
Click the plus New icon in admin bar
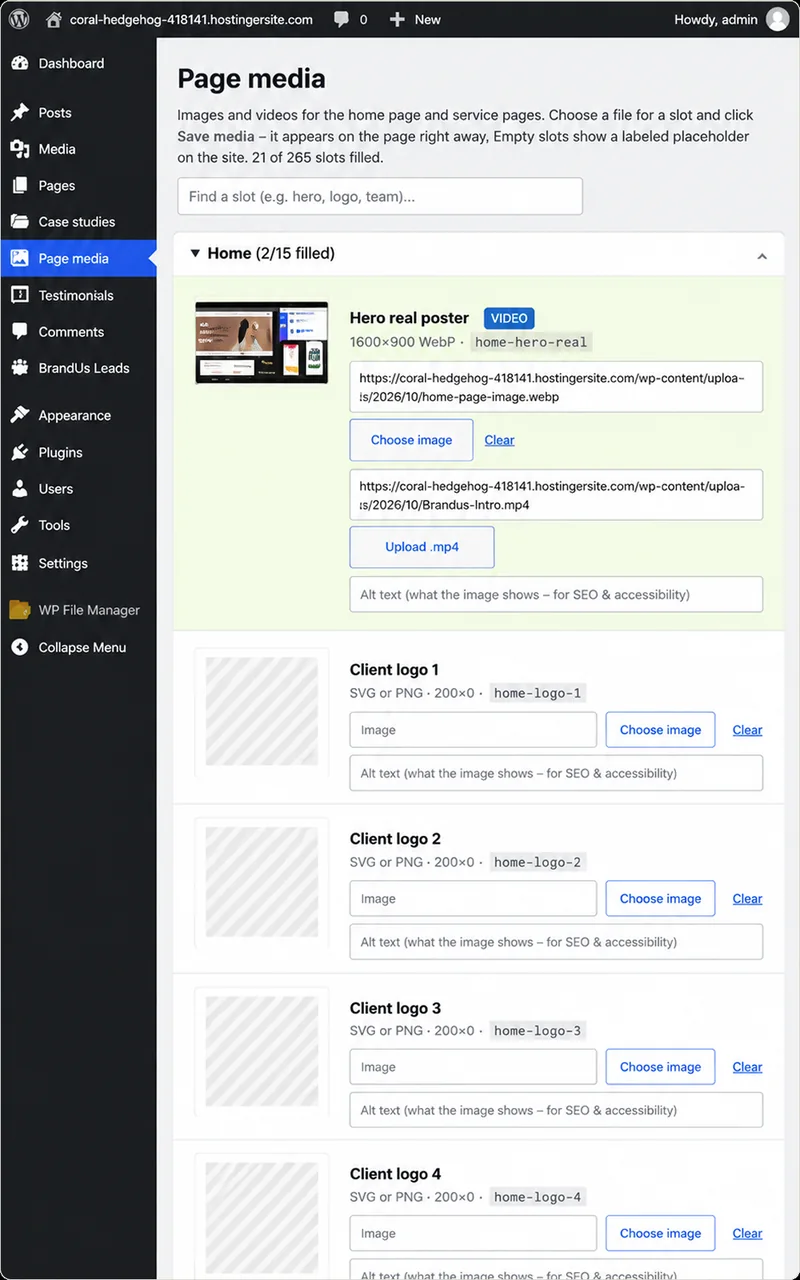pos(397,19)
